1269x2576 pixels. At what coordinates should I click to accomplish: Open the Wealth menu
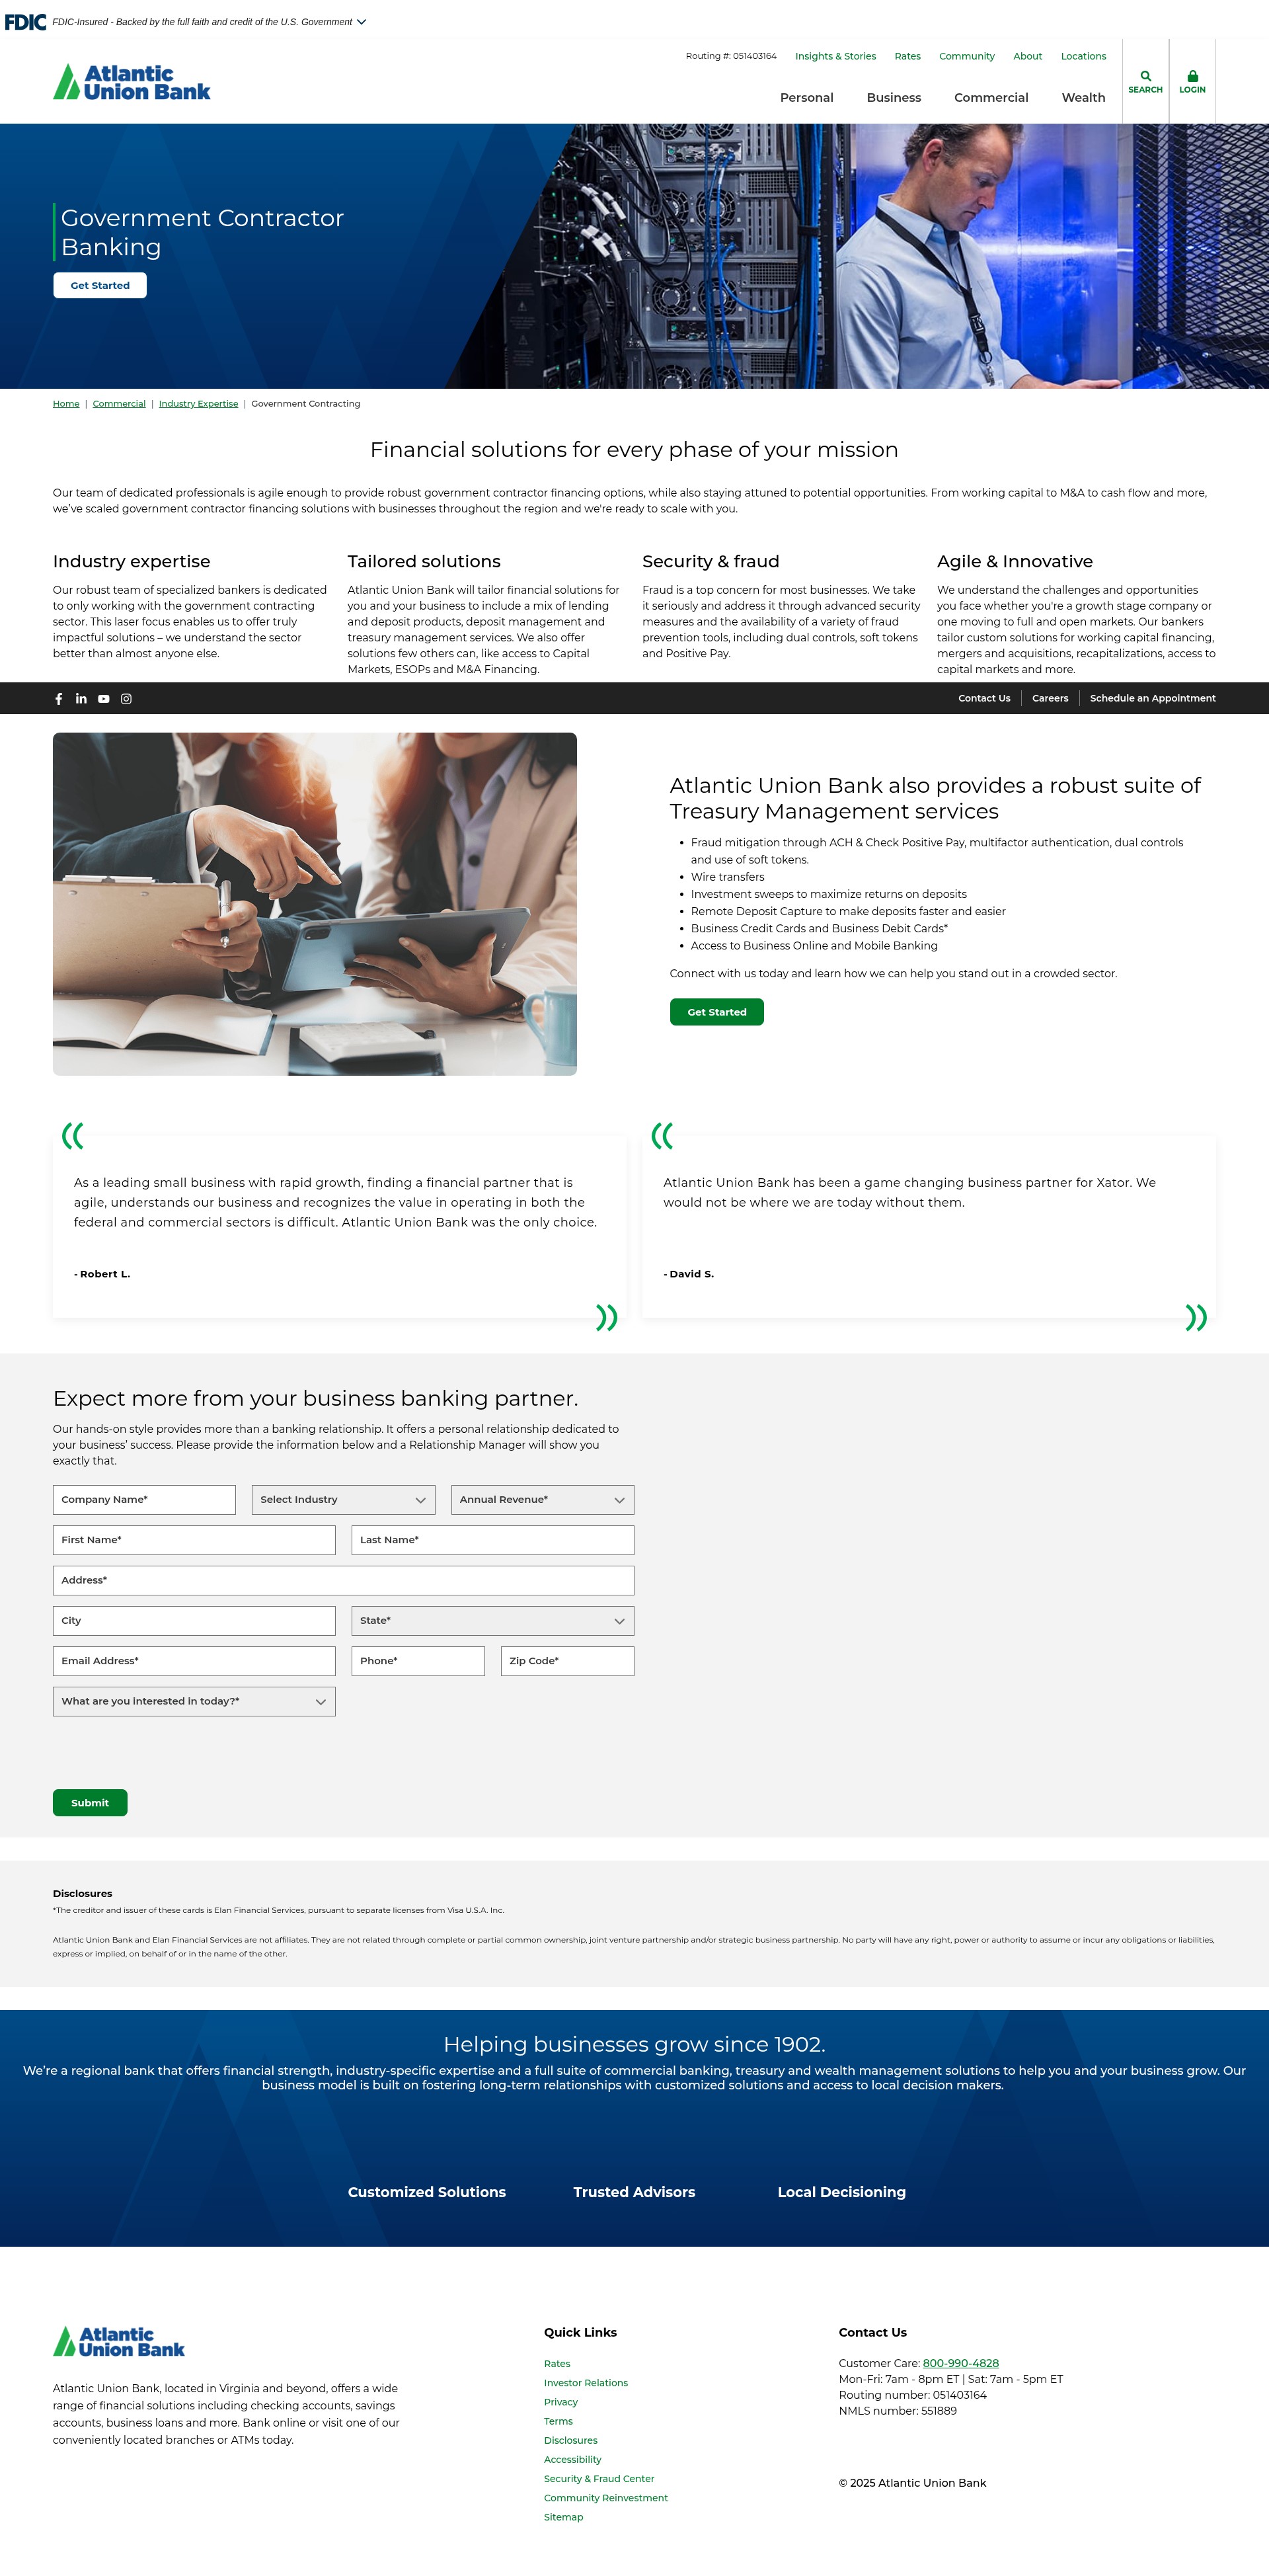1083,98
